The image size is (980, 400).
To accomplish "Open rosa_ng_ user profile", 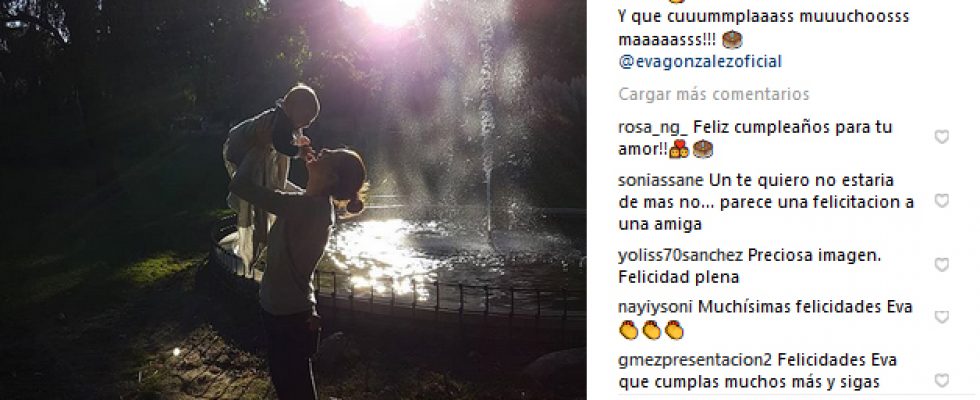I will click(652, 128).
